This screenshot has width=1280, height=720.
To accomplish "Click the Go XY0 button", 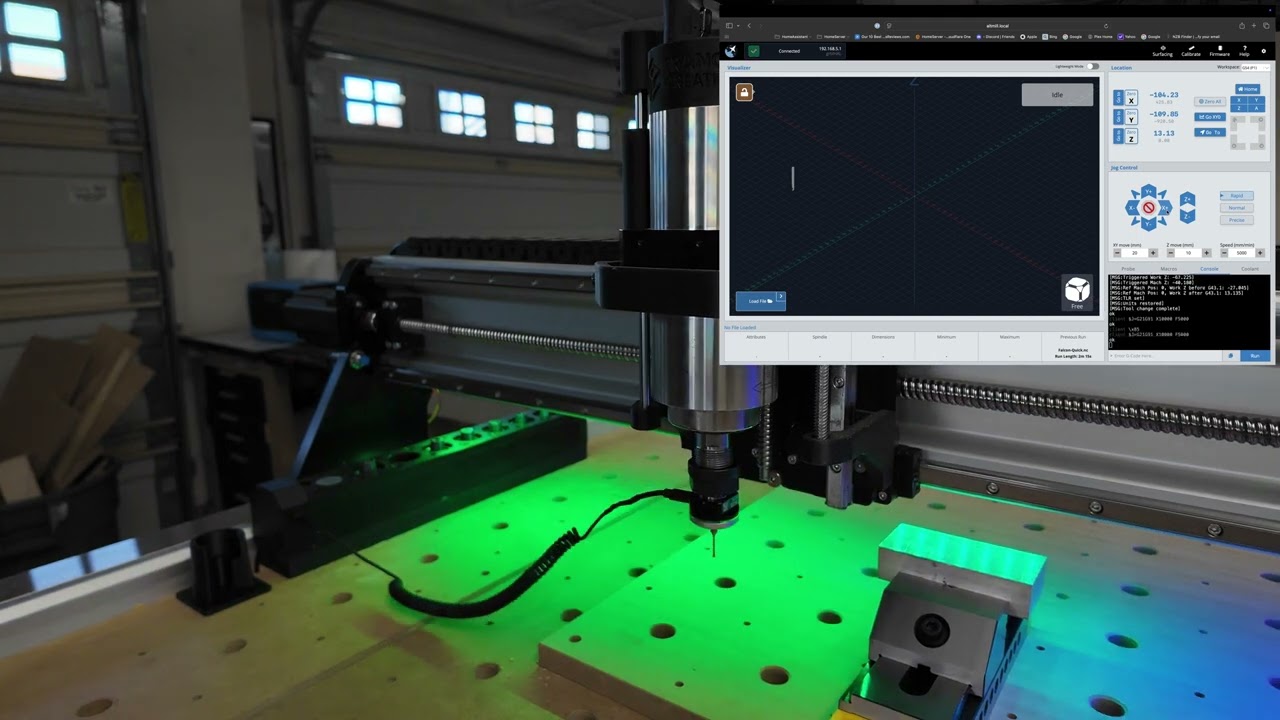I will click(1210, 117).
